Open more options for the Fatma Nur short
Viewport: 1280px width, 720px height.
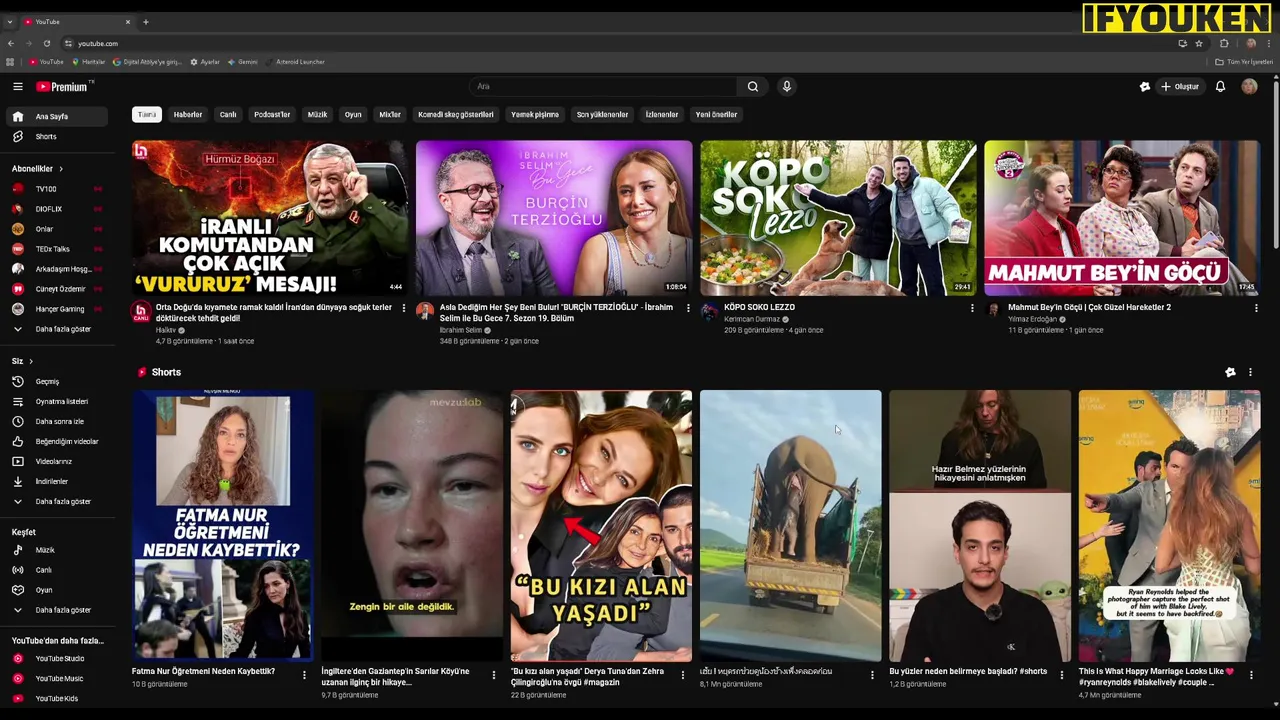[x=304, y=675]
